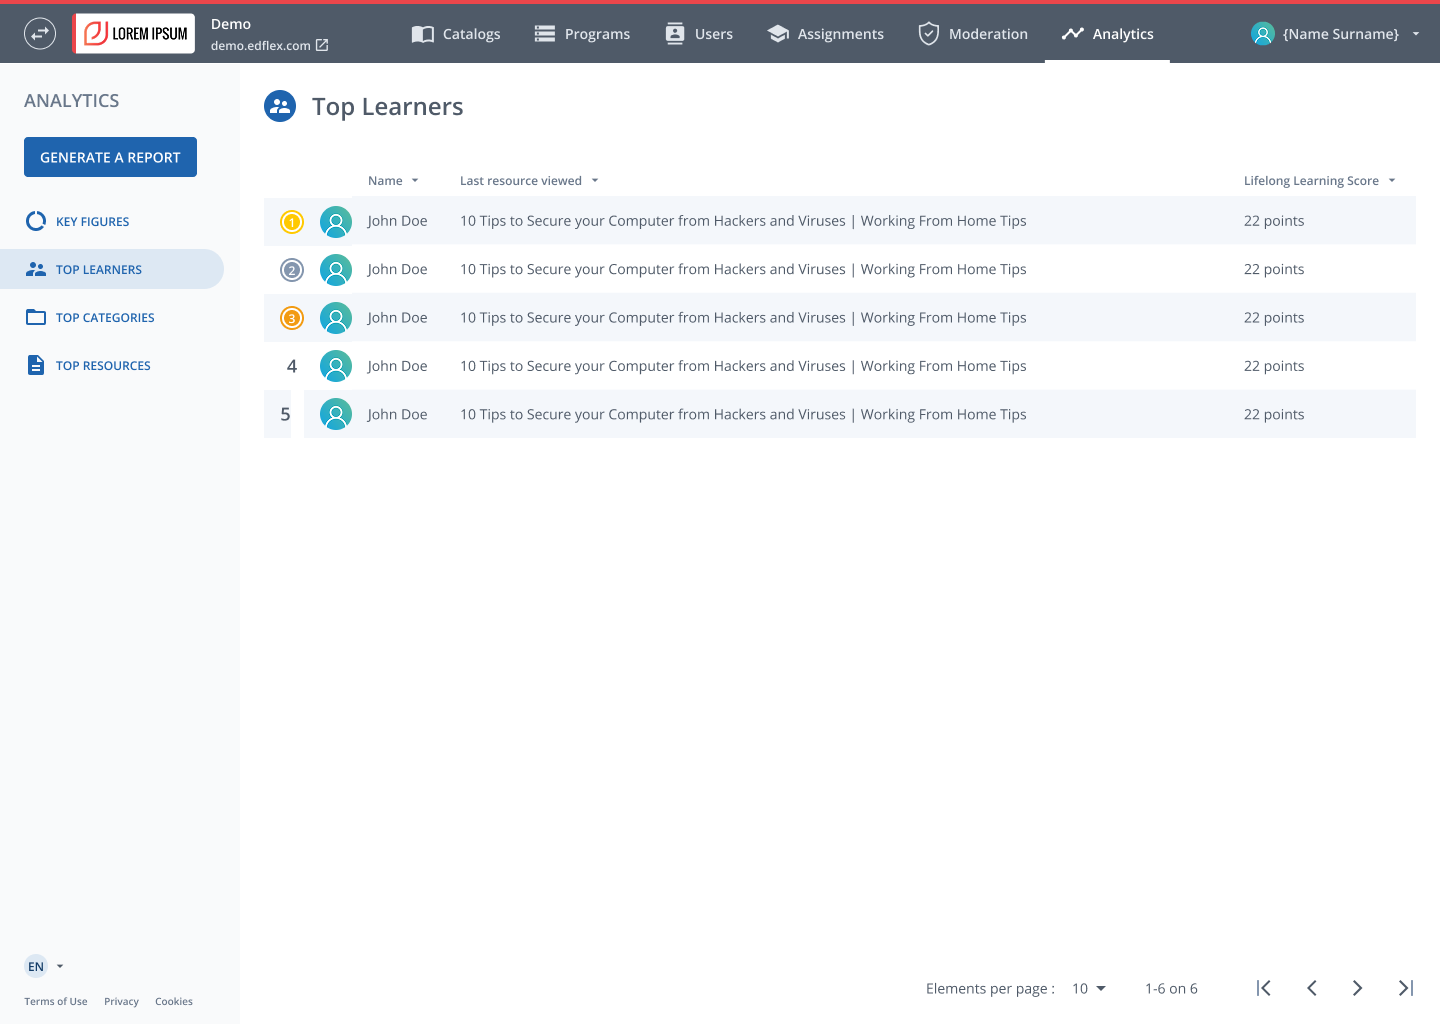This screenshot has height=1024, width=1440.
Task: Open the Catalogs tab
Action: [x=456, y=34]
